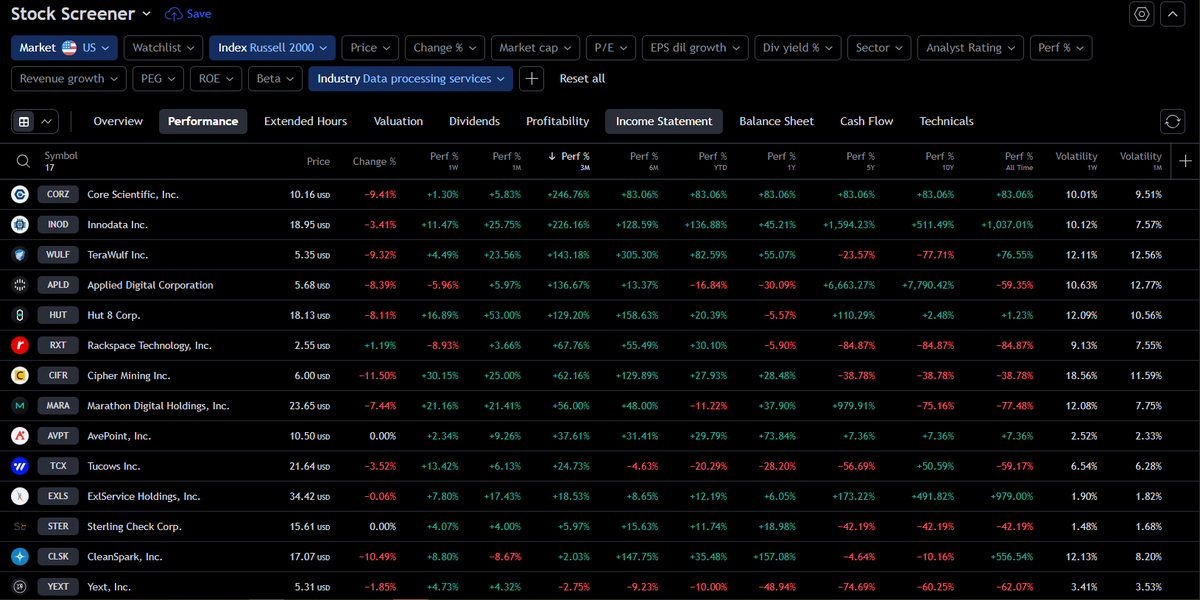
Task: Click the Hut 8 company logo
Action: coord(19,315)
